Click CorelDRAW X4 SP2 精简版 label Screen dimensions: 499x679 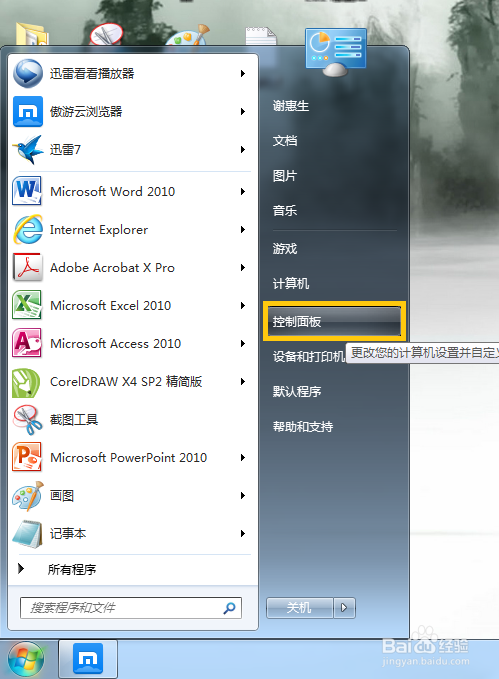(126, 382)
